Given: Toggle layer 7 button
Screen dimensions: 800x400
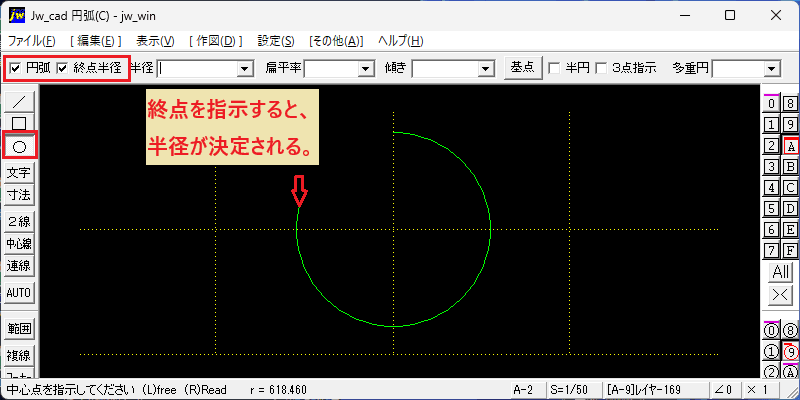Looking at the screenshot, I should [x=771, y=251].
